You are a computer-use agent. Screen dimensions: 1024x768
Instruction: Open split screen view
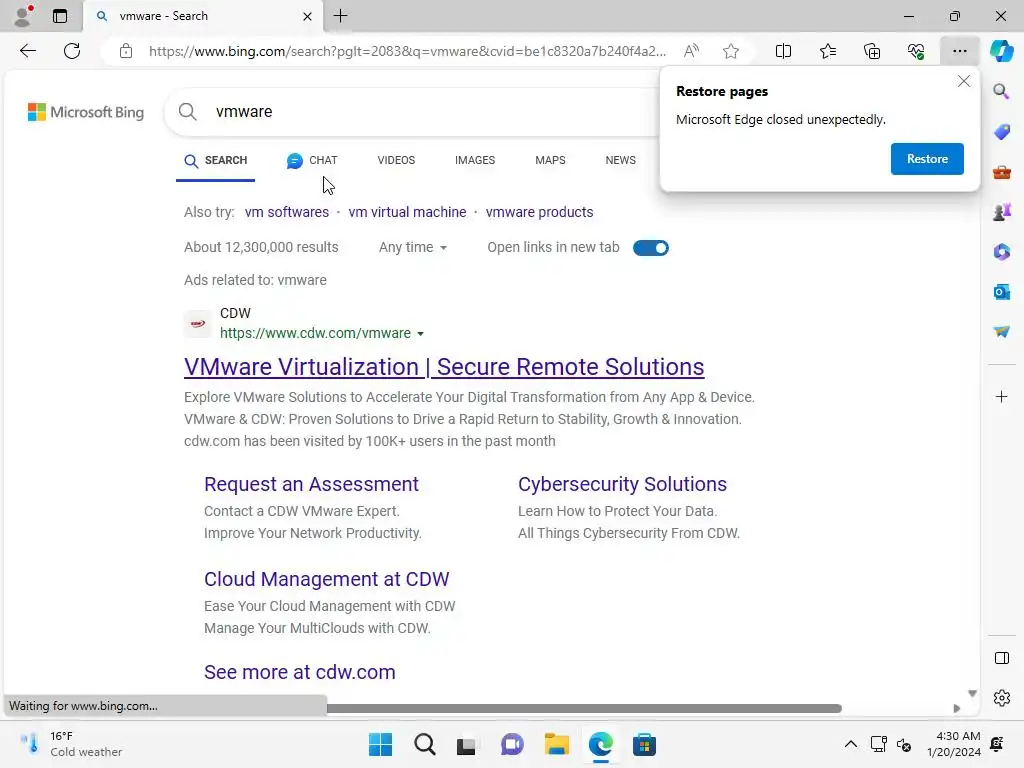click(783, 51)
